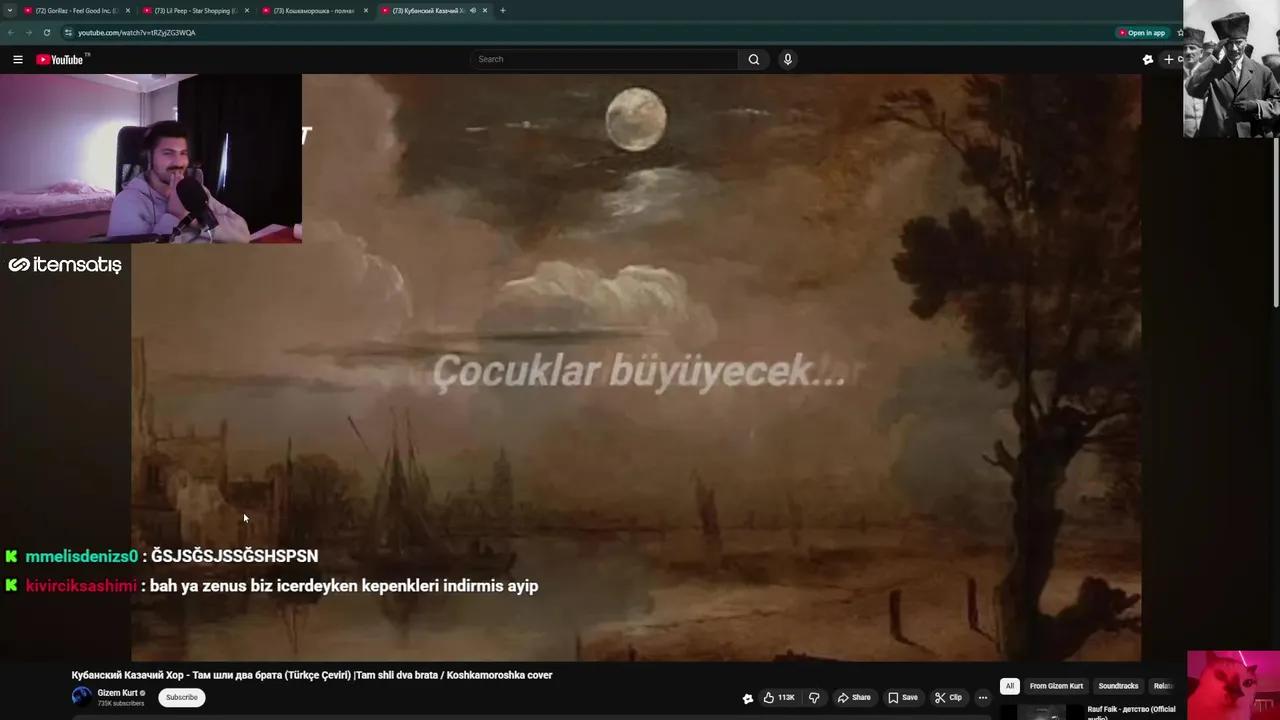1280x720 pixels.
Task: Click the 735K subscribers text
Action: 121,704
